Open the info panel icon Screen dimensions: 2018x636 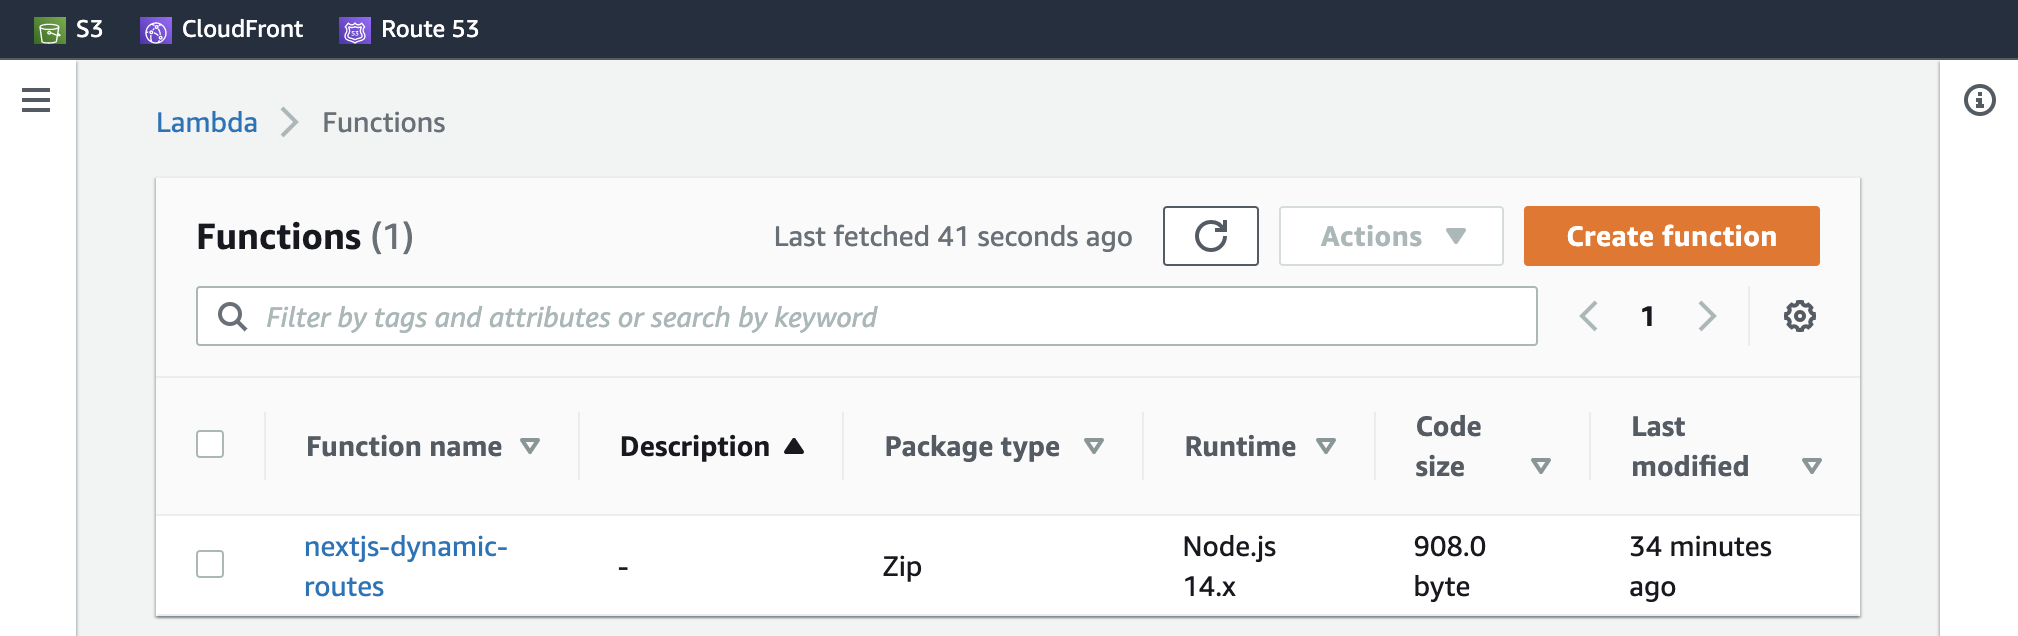[1979, 100]
